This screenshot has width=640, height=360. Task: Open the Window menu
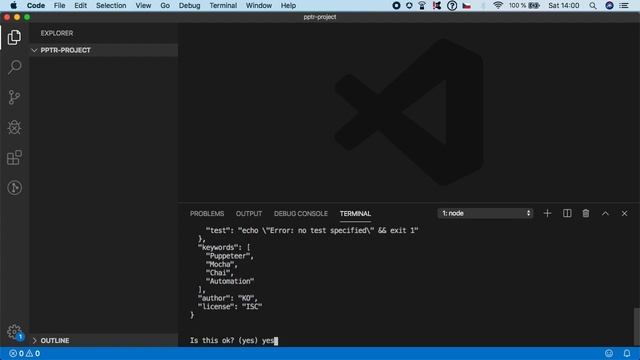[259, 6]
